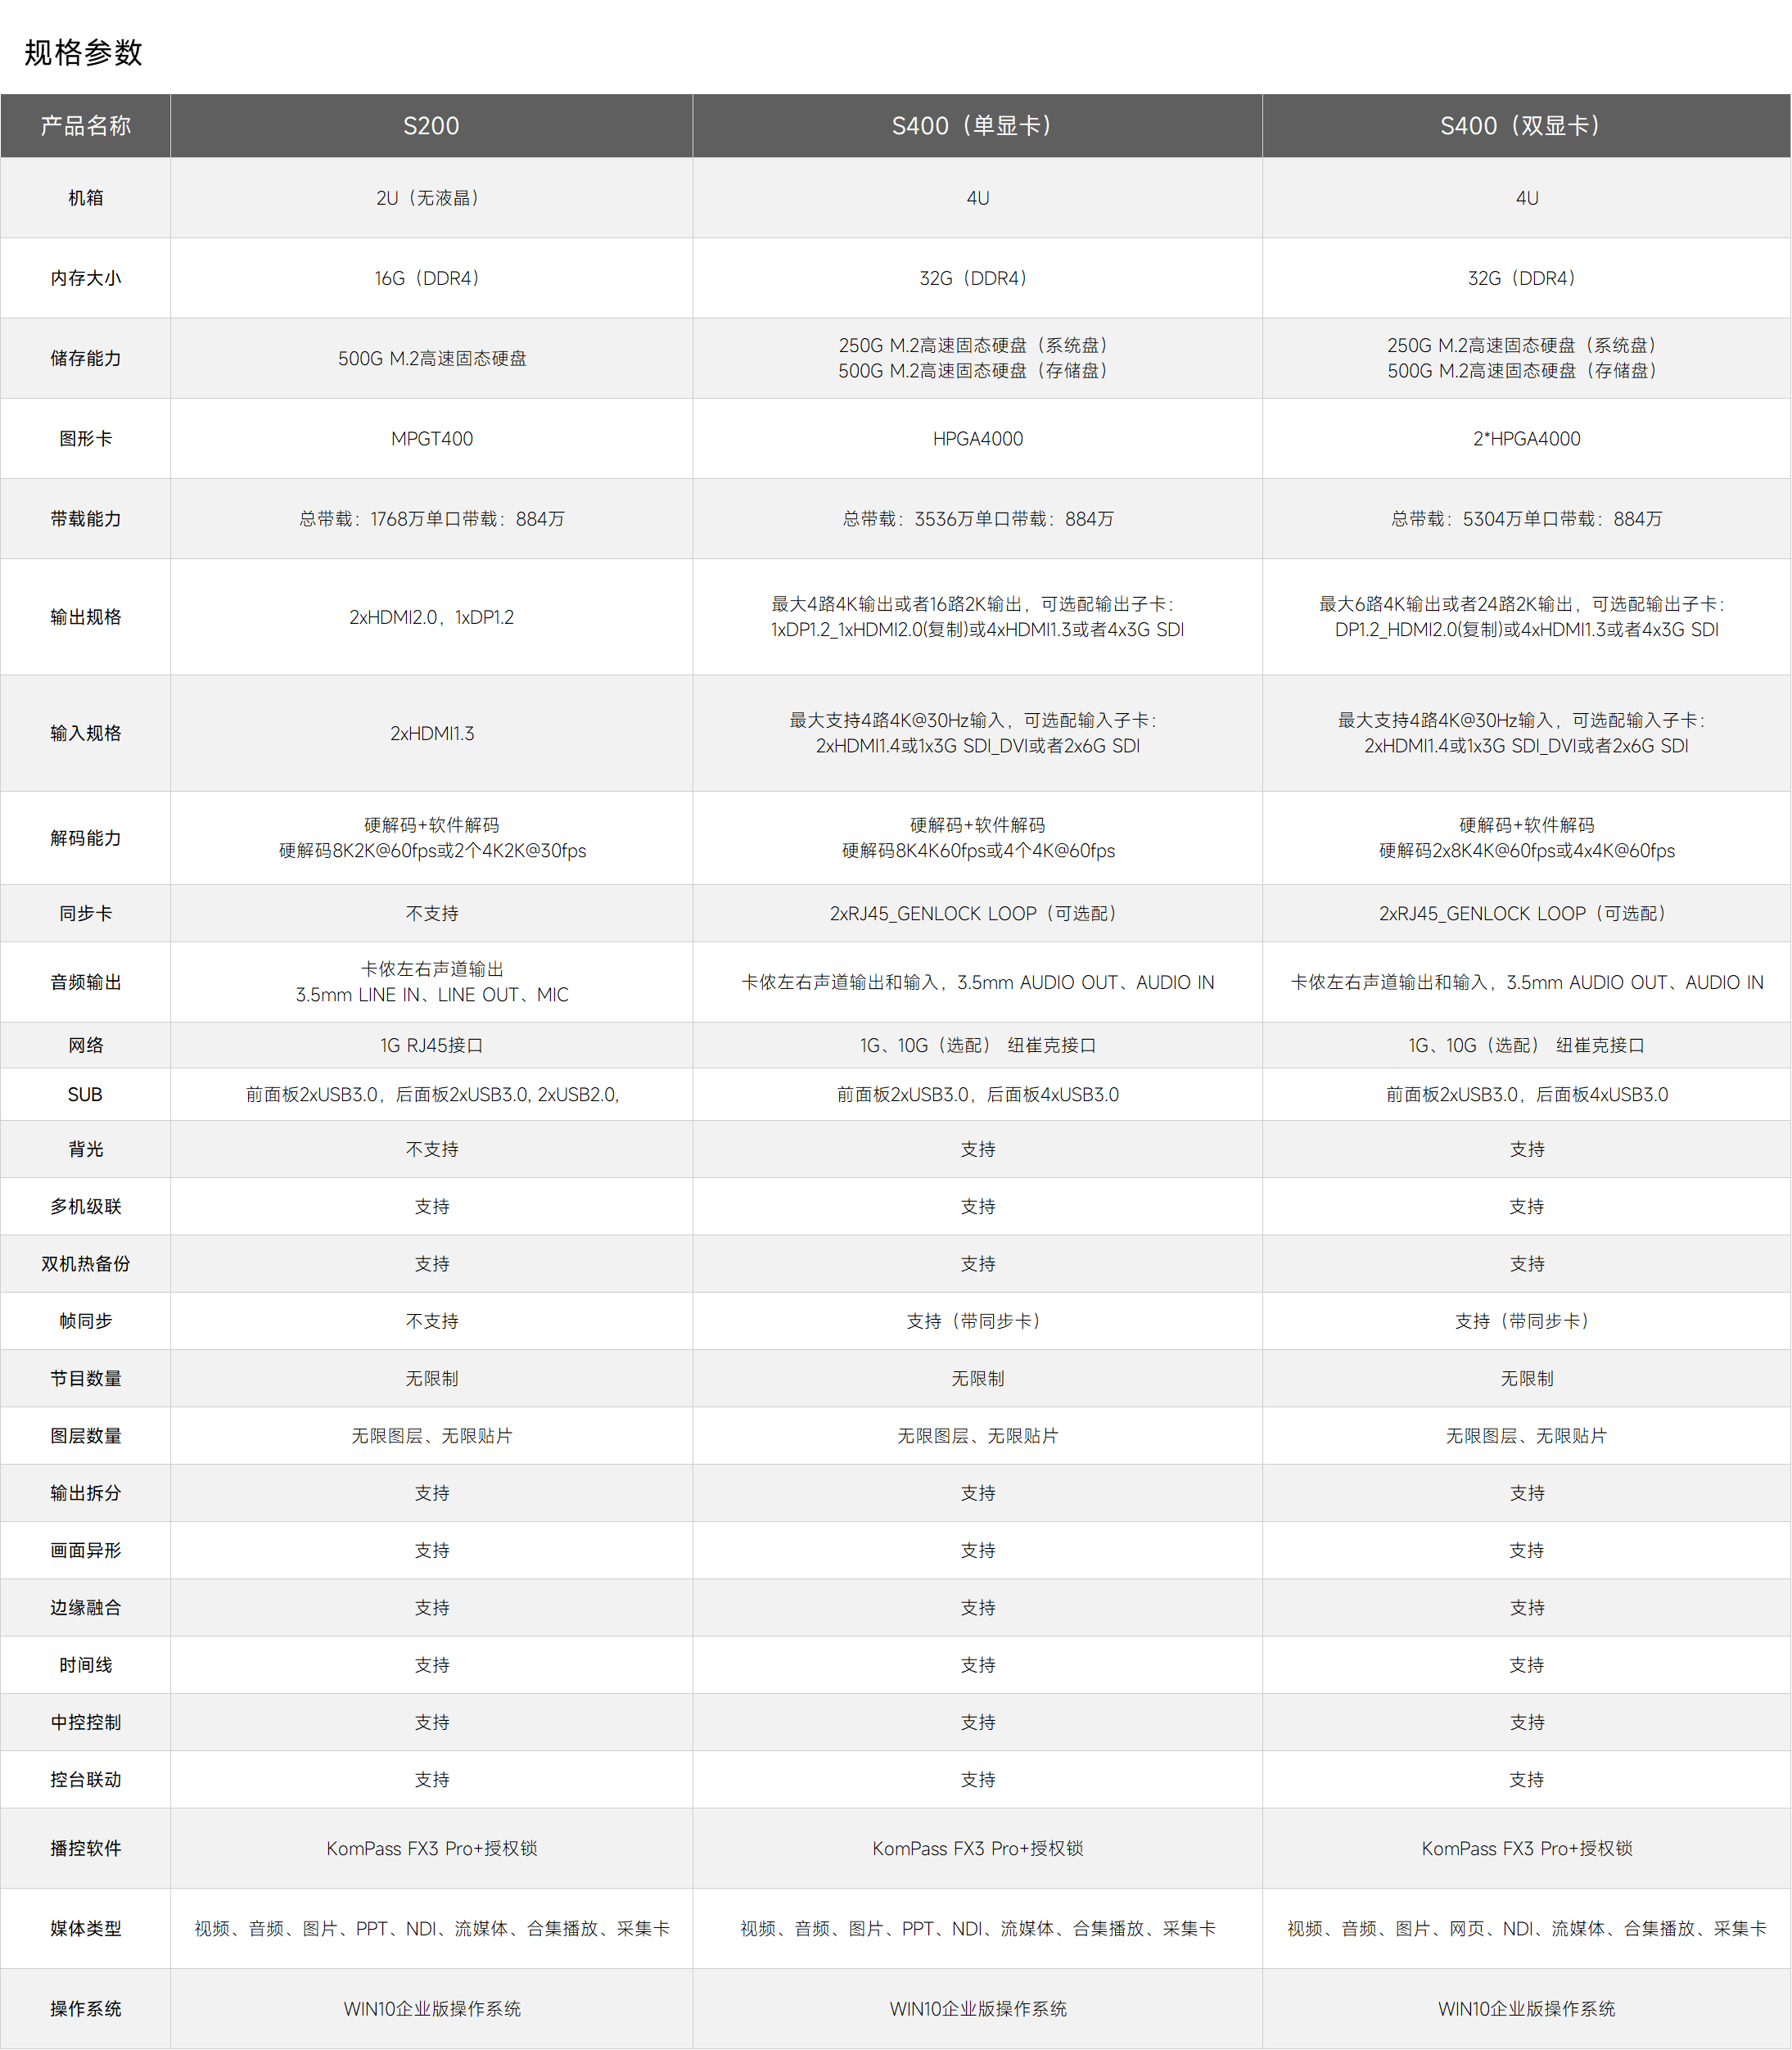Click the SUB row label
Image resolution: width=1792 pixels, height=2050 pixels.
click(x=85, y=1095)
